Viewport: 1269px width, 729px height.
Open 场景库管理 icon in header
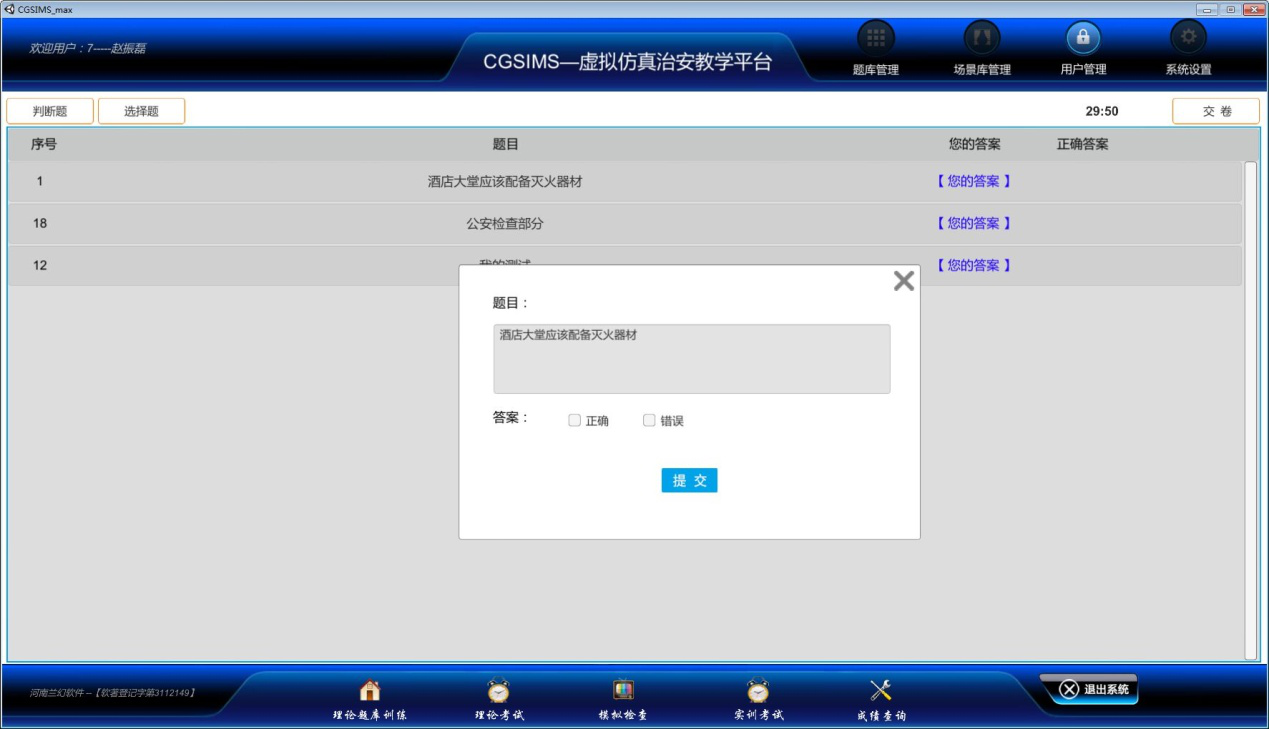[981, 39]
